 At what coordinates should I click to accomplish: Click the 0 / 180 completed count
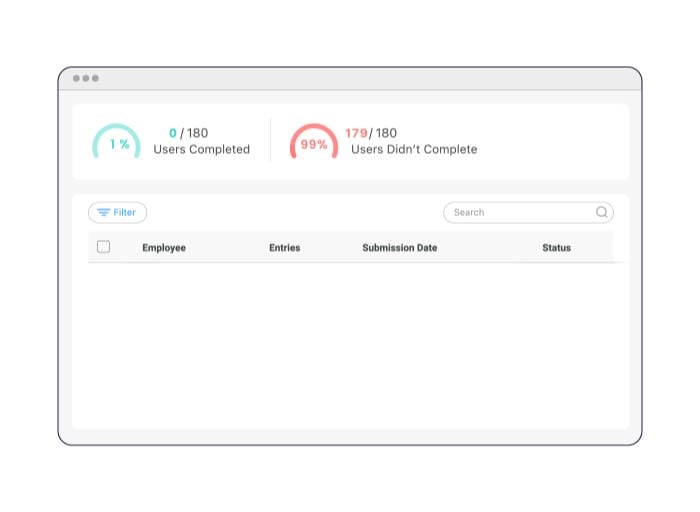pos(189,133)
